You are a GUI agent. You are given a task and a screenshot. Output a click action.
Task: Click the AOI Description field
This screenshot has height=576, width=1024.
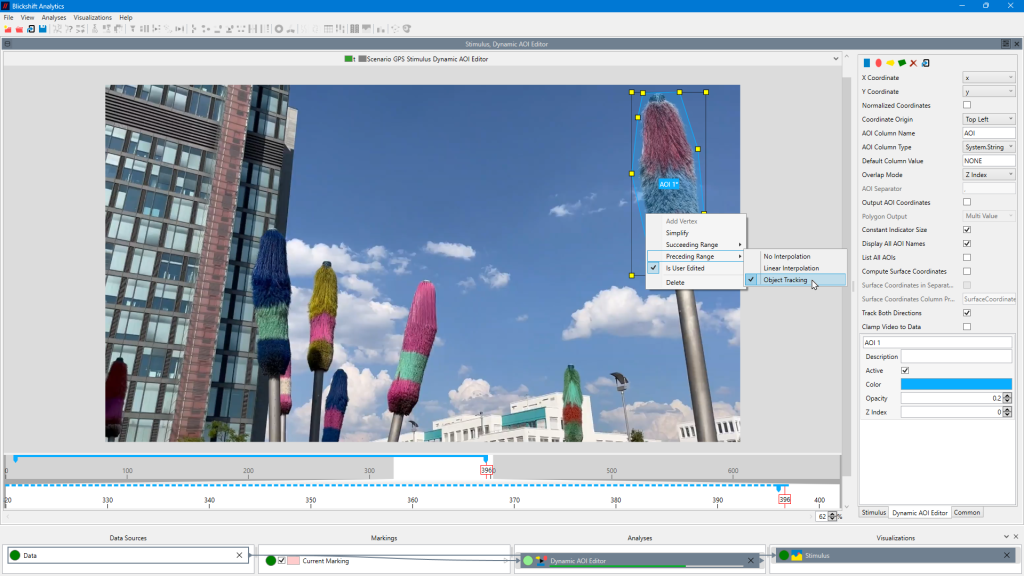click(x=956, y=357)
